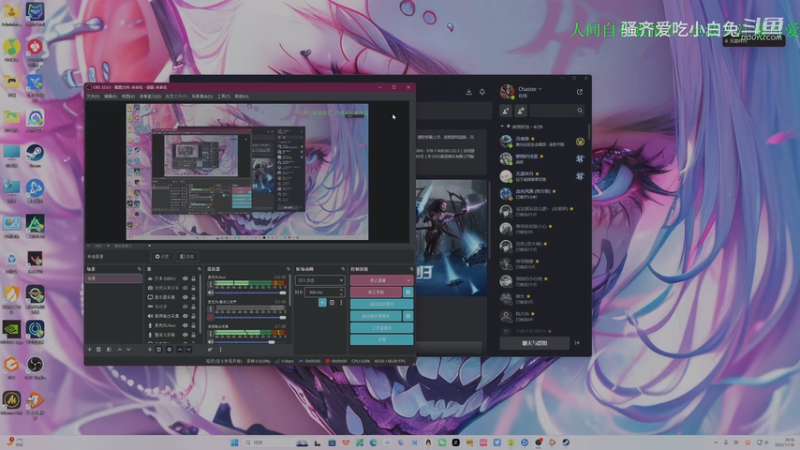Adjust the first mixer channel volume slider
The image size is (800, 450).
pyautogui.click(x=251, y=293)
